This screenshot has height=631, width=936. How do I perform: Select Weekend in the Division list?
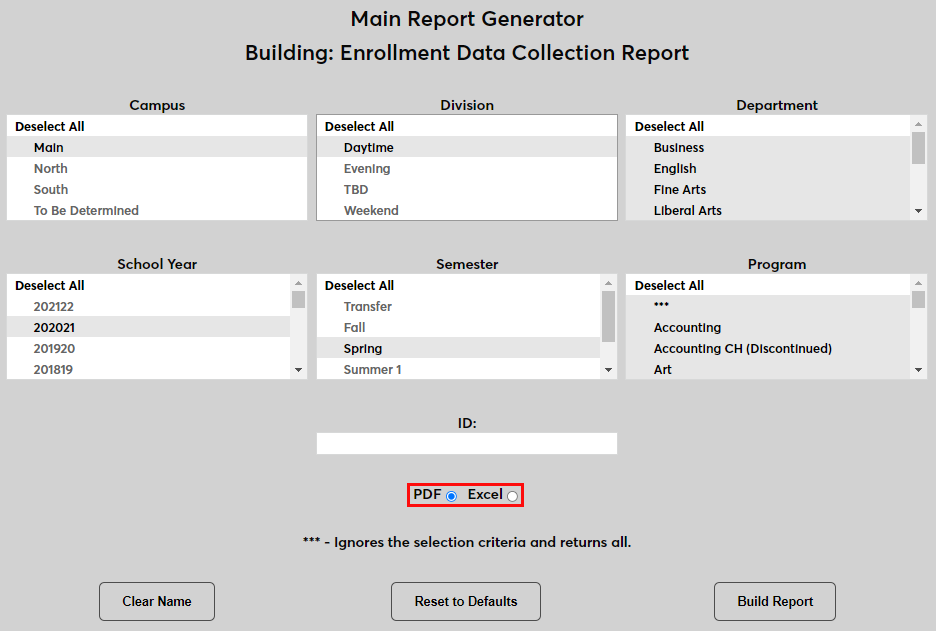point(467,210)
